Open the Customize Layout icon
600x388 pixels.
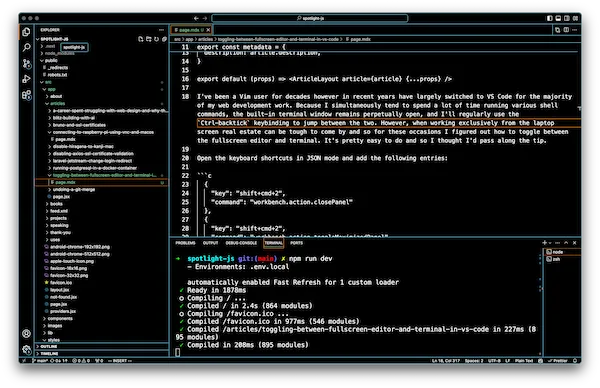click(x=575, y=18)
